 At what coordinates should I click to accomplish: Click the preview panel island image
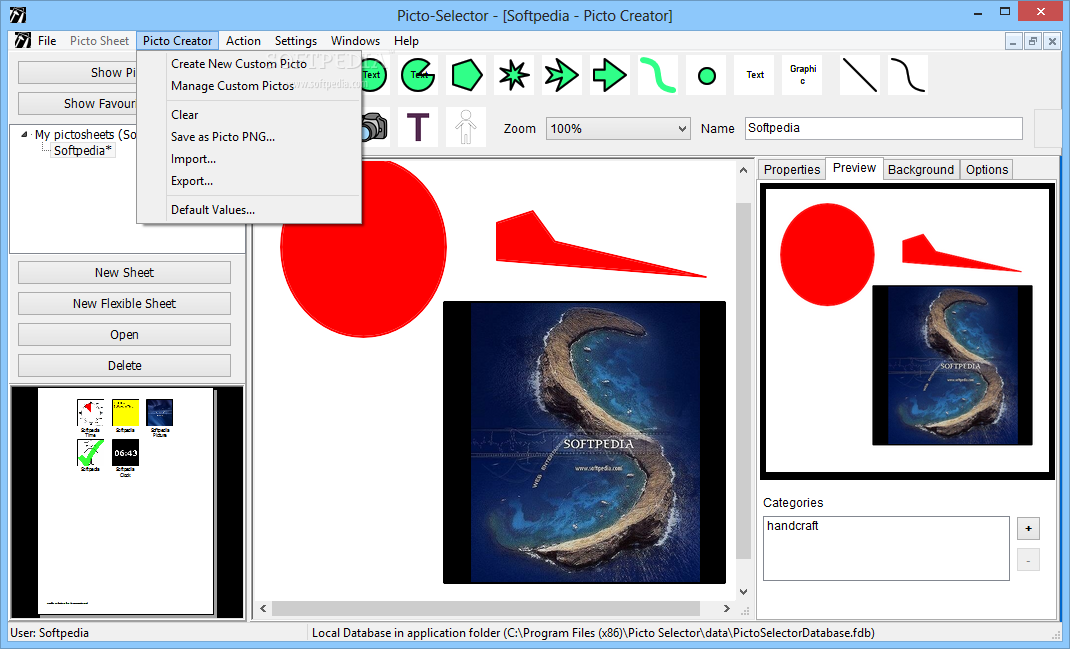952,365
